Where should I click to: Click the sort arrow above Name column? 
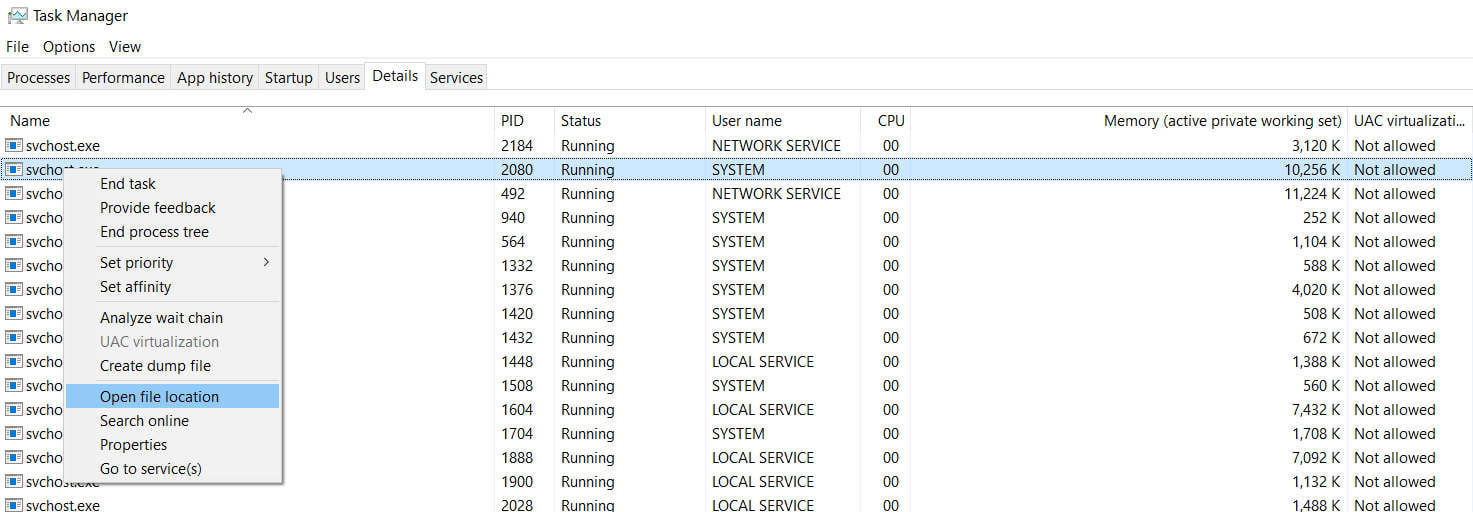247,110
